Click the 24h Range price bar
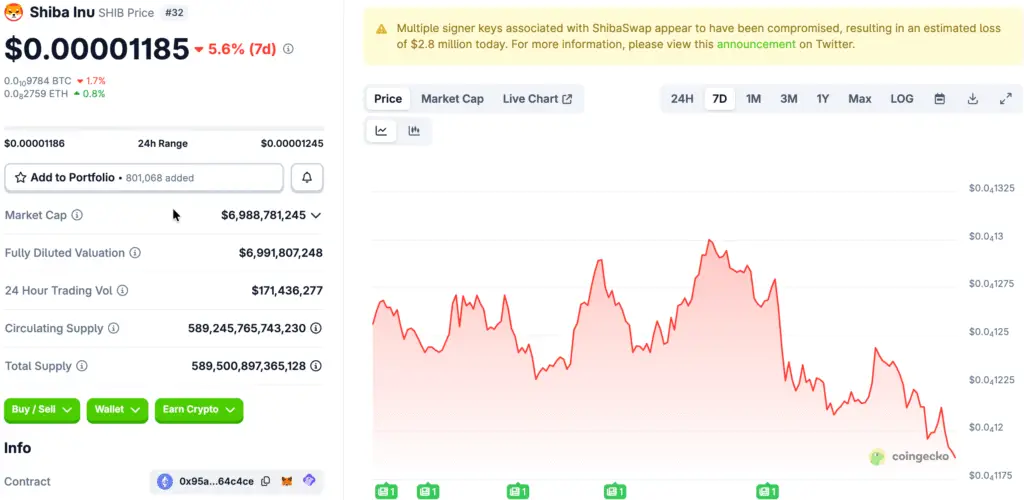The width and height of the screenshot is (1024, 500). coord(164,129)
